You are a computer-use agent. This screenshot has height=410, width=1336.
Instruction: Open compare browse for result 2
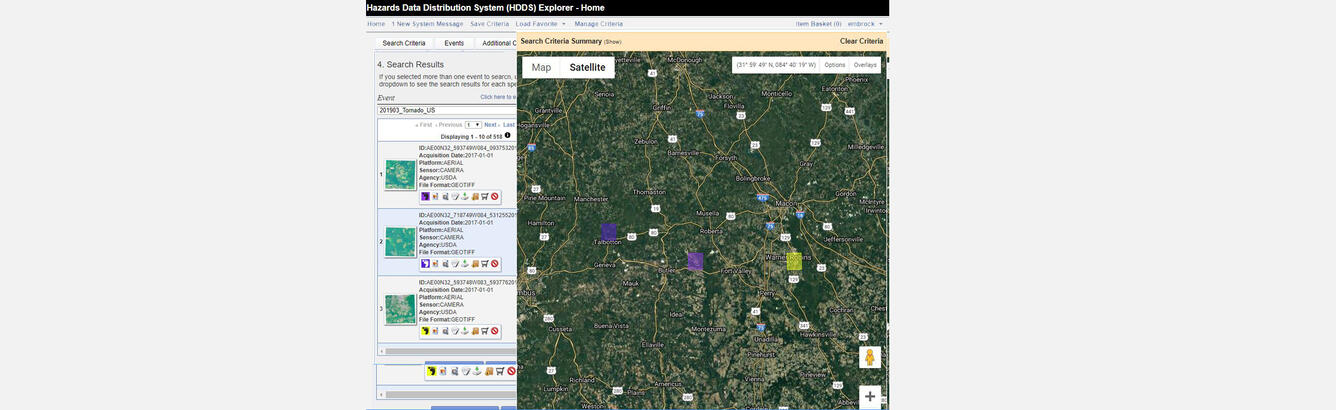point(445,264)
